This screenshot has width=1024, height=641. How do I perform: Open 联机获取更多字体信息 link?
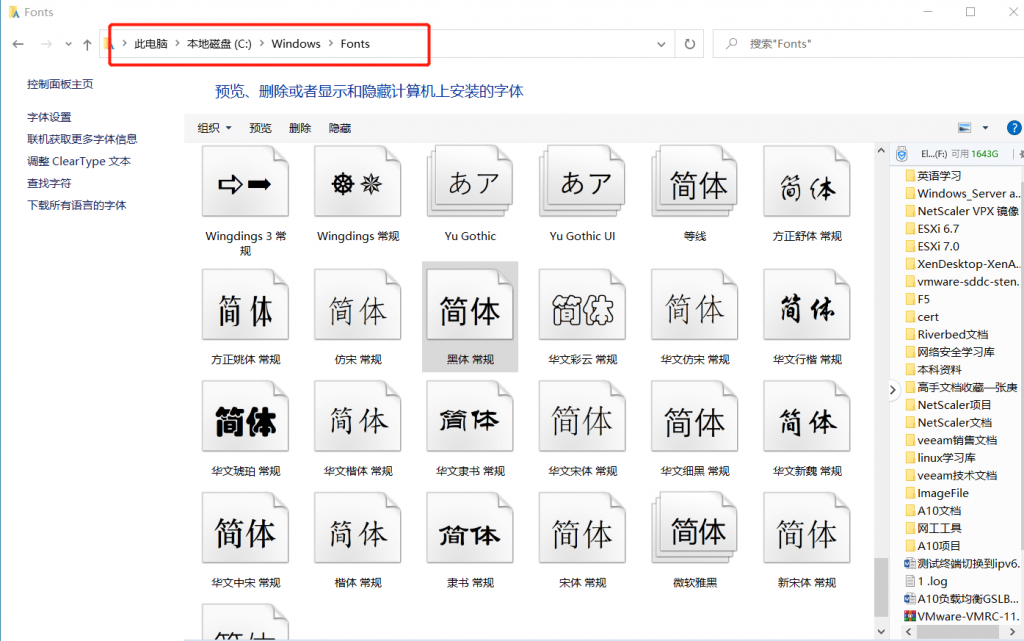[x=82, y=139]
